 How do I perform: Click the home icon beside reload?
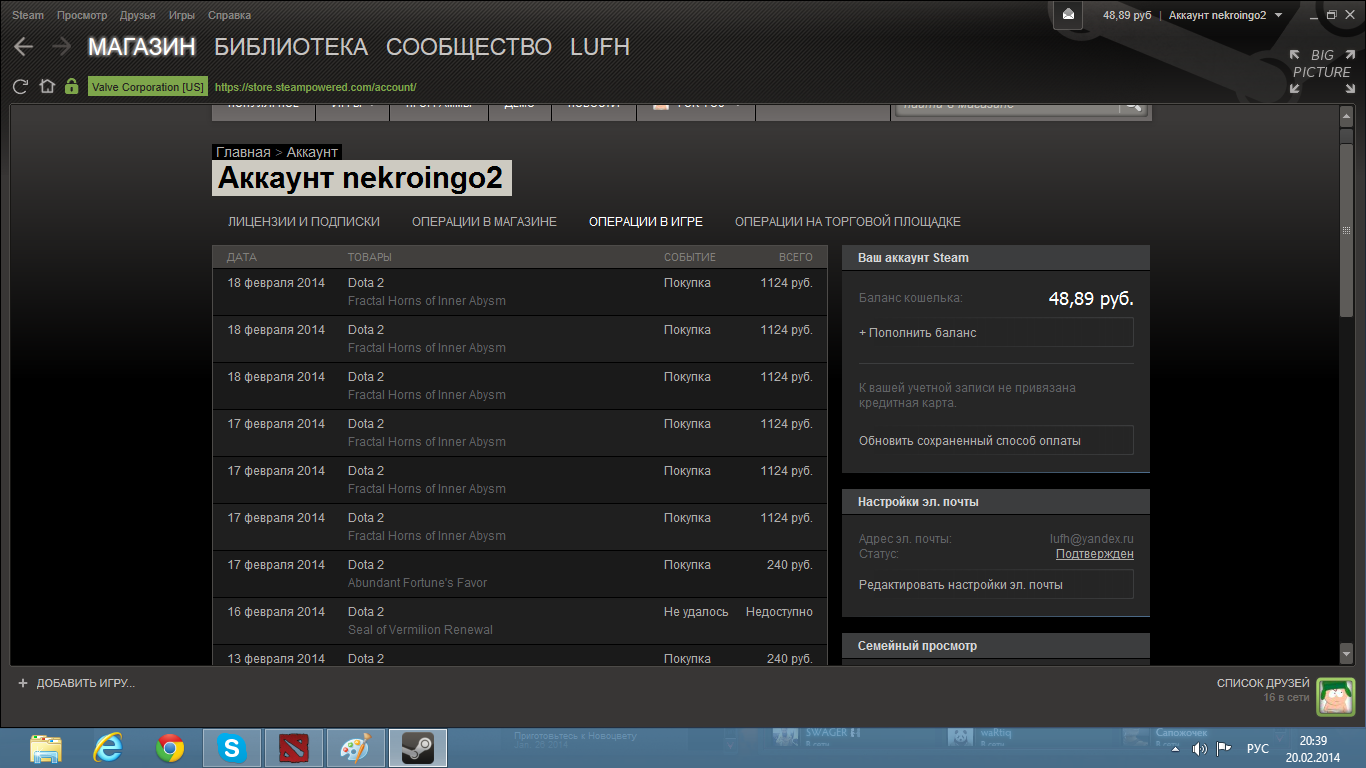click(47, 87)
